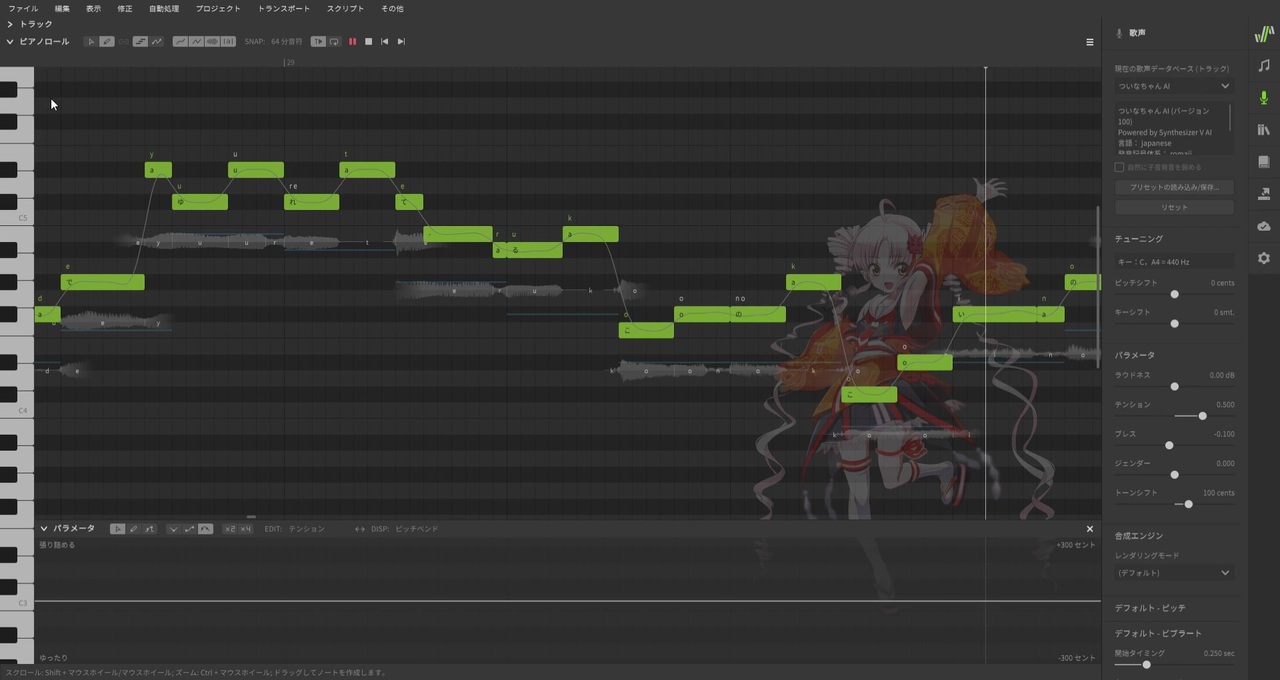Select the pencil note tool in piano roll
Image resolution: width=1280 pixels, height=680 pixels.
[x=107, y=42]
